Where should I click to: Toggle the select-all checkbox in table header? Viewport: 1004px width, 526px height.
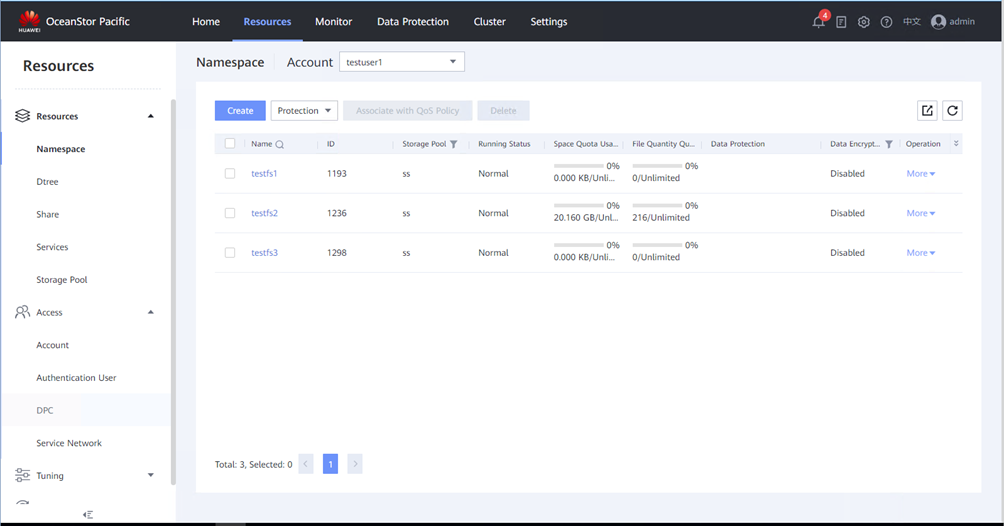click(x=230, y=144)
